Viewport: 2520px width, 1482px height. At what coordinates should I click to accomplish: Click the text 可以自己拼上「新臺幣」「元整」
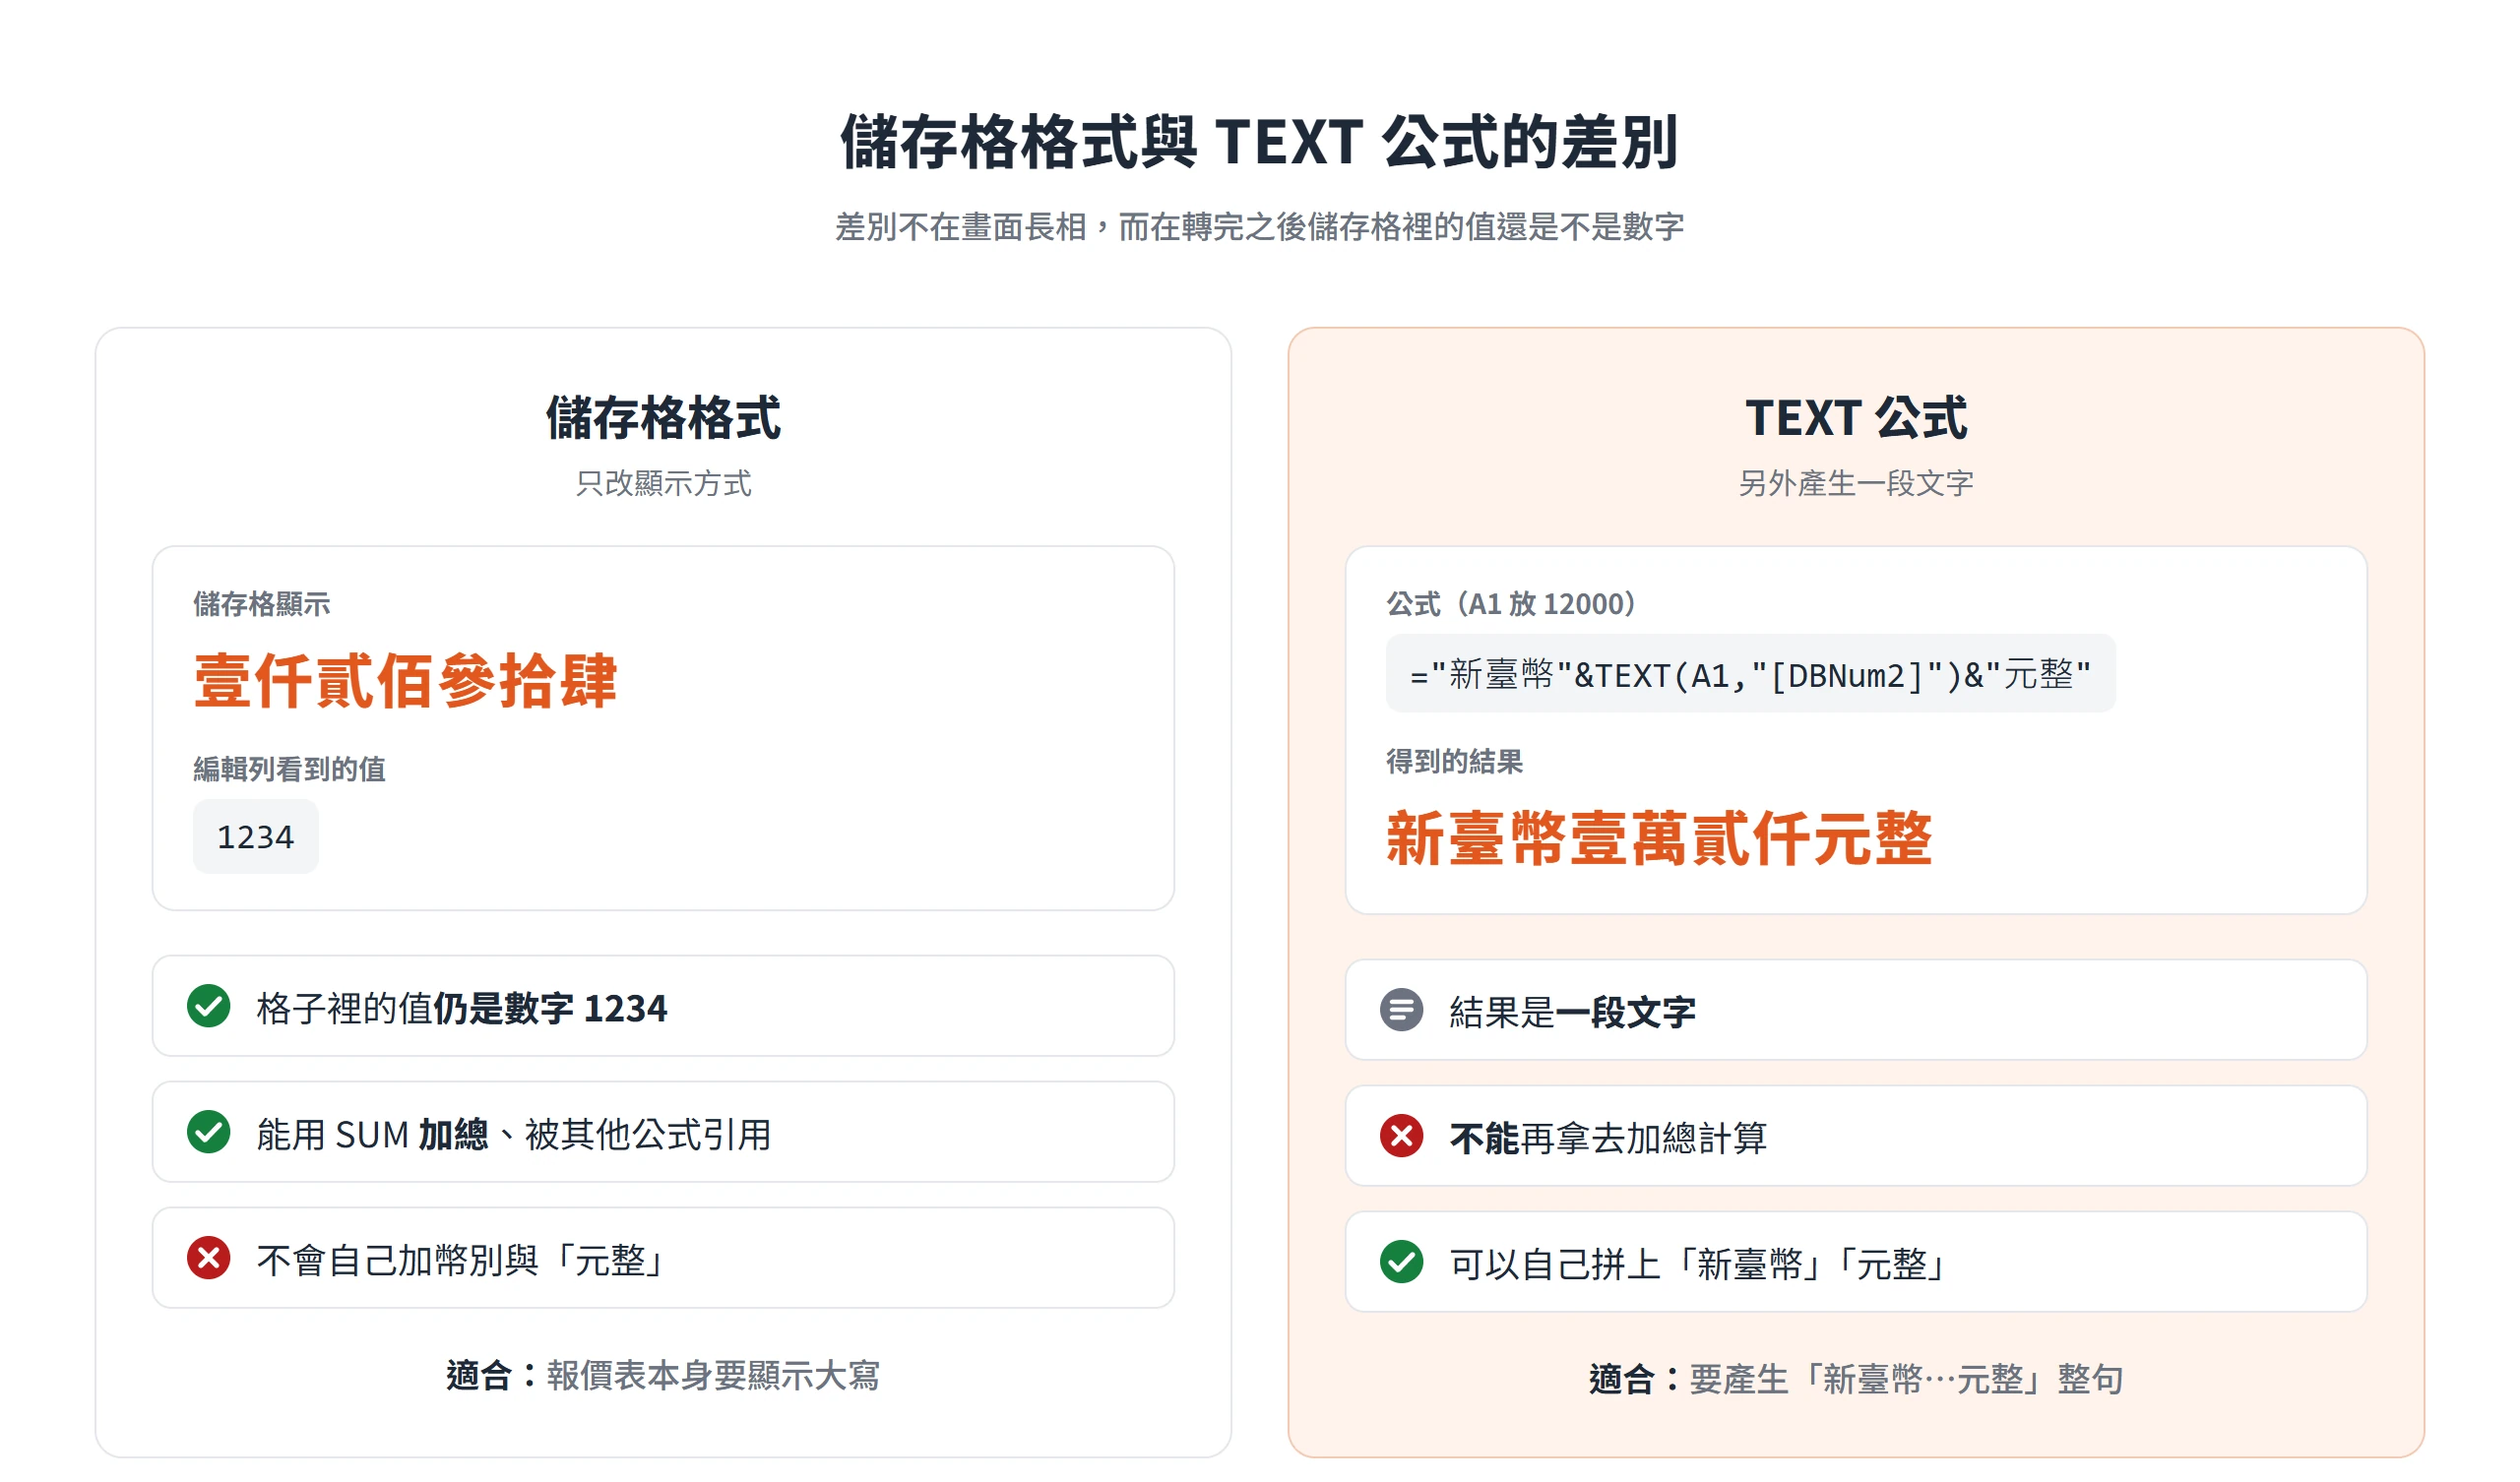pyautogui.click(x=1698, y=1264)
